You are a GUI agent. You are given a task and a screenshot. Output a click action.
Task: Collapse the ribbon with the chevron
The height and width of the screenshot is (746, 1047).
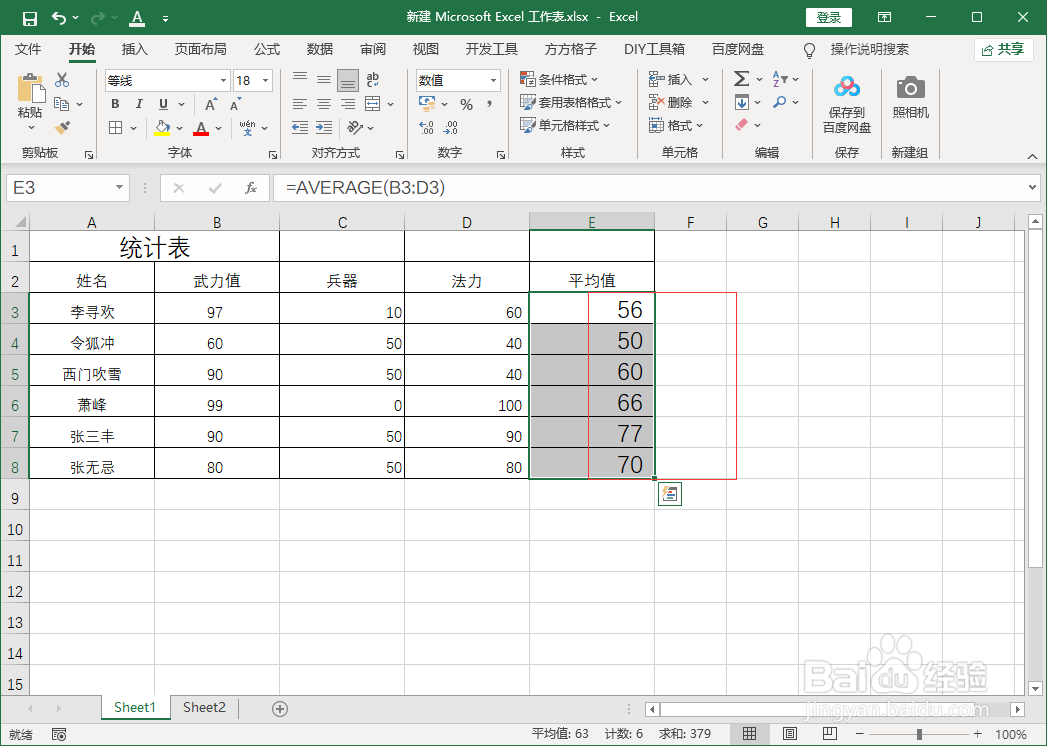tap(1032, 156)
